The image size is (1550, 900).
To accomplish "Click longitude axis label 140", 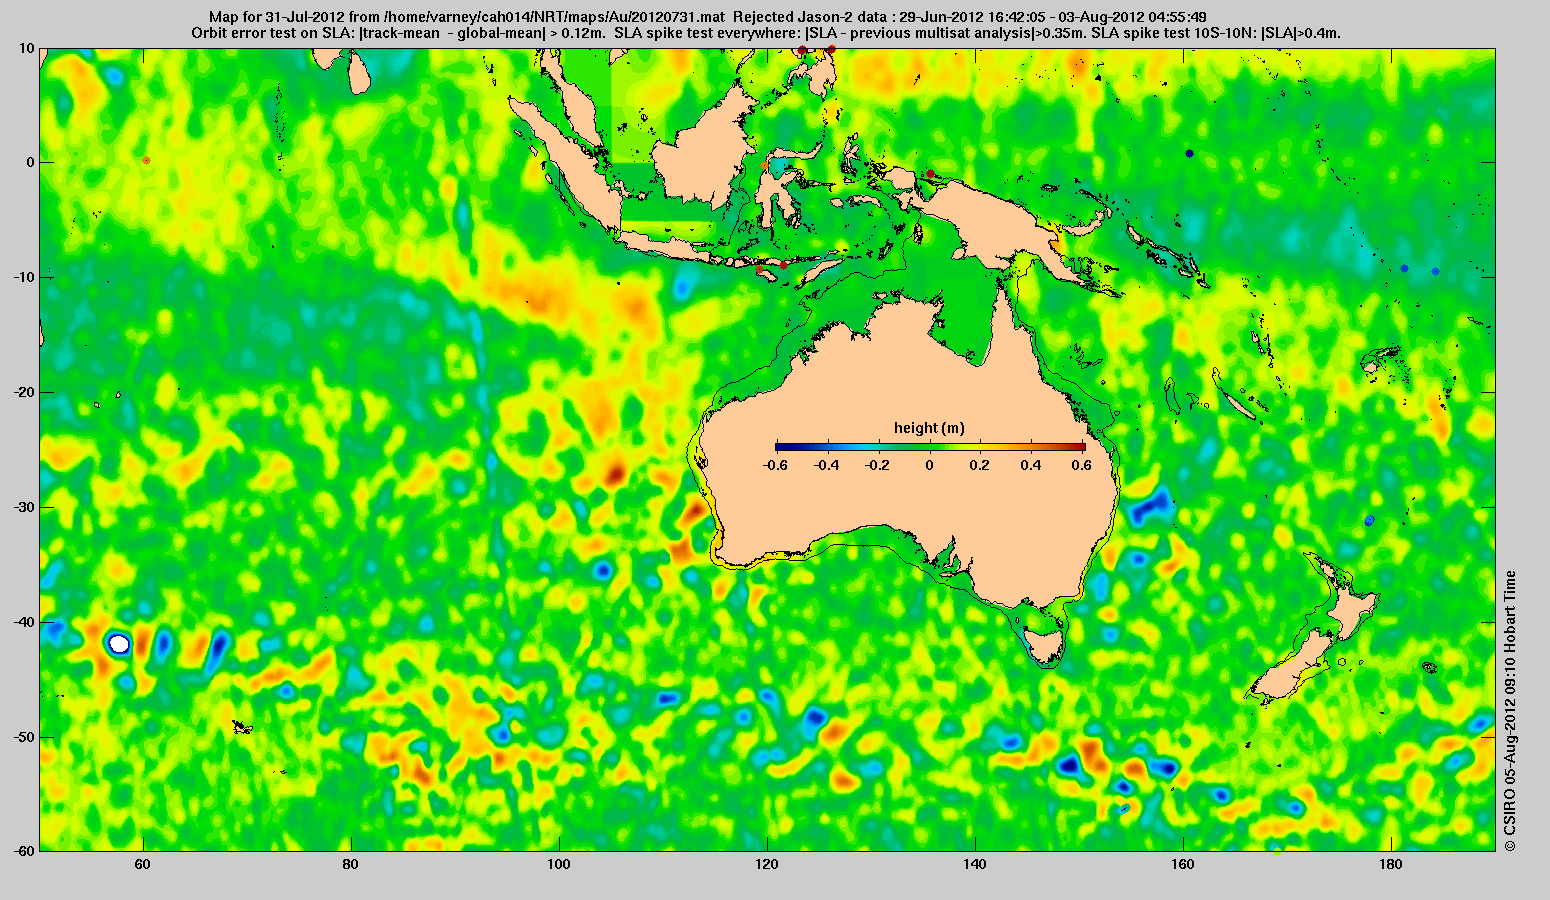I will pos(975,863).
